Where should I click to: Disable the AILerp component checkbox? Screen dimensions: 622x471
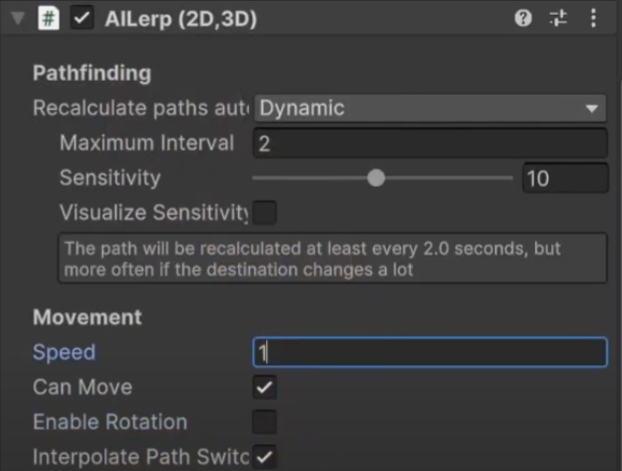click(x=81, y=18)
